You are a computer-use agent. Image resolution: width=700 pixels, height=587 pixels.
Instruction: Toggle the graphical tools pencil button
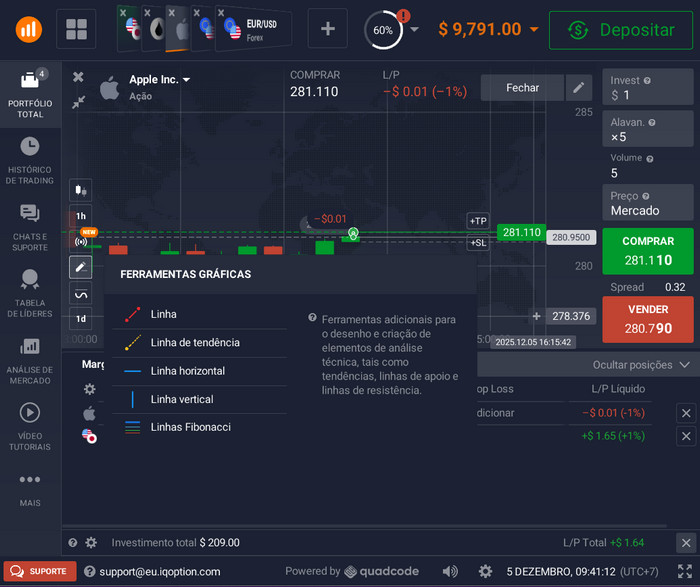point(81,267)
